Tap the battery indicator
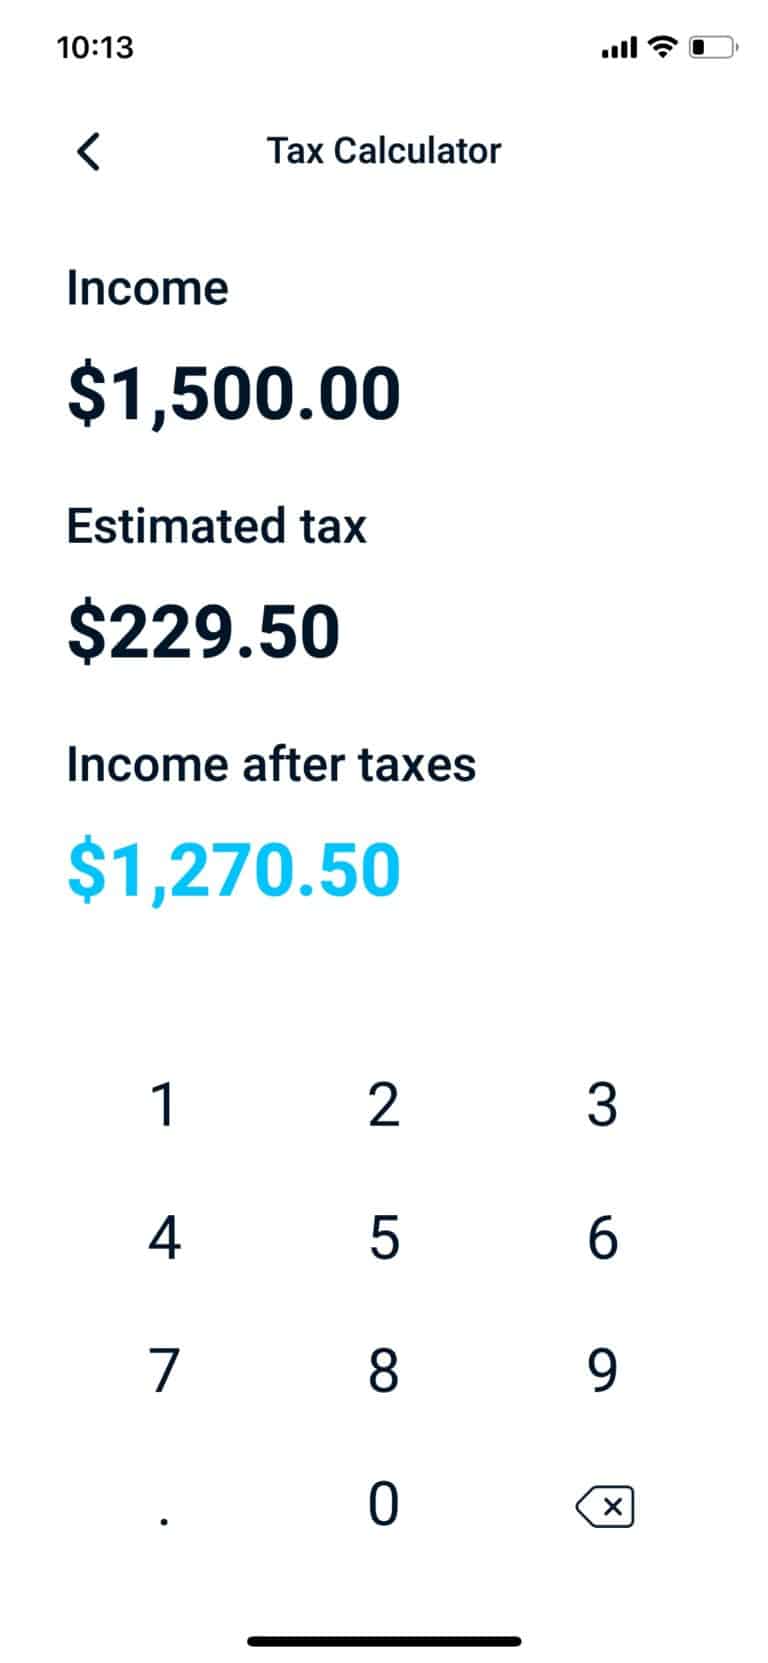The width and height of the screenshot is (768, 1663). click(x=711, y=46)
